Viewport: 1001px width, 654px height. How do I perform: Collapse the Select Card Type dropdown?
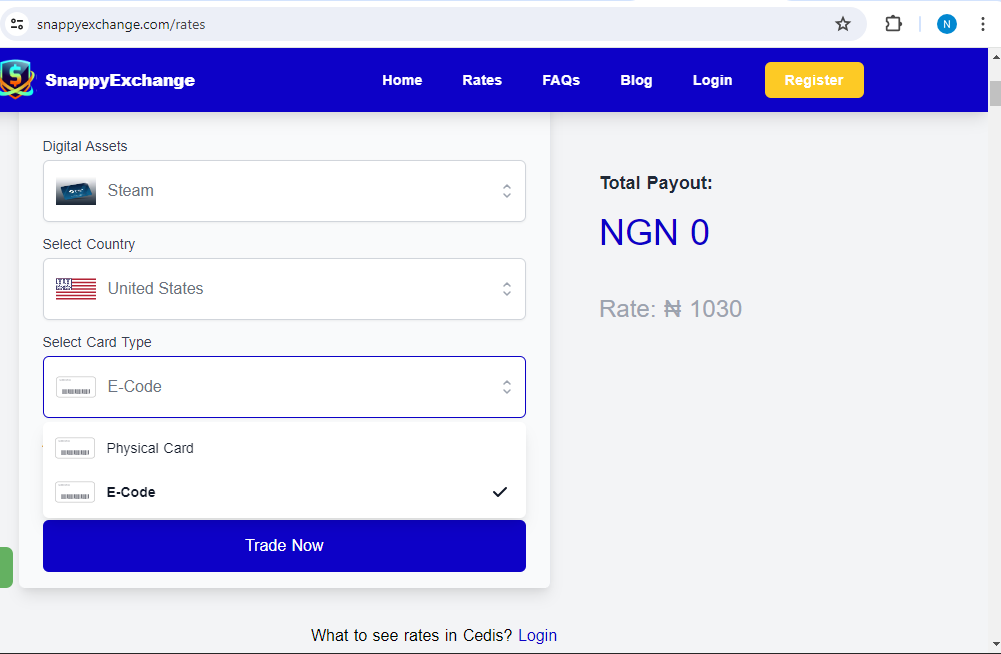[284, 387]
